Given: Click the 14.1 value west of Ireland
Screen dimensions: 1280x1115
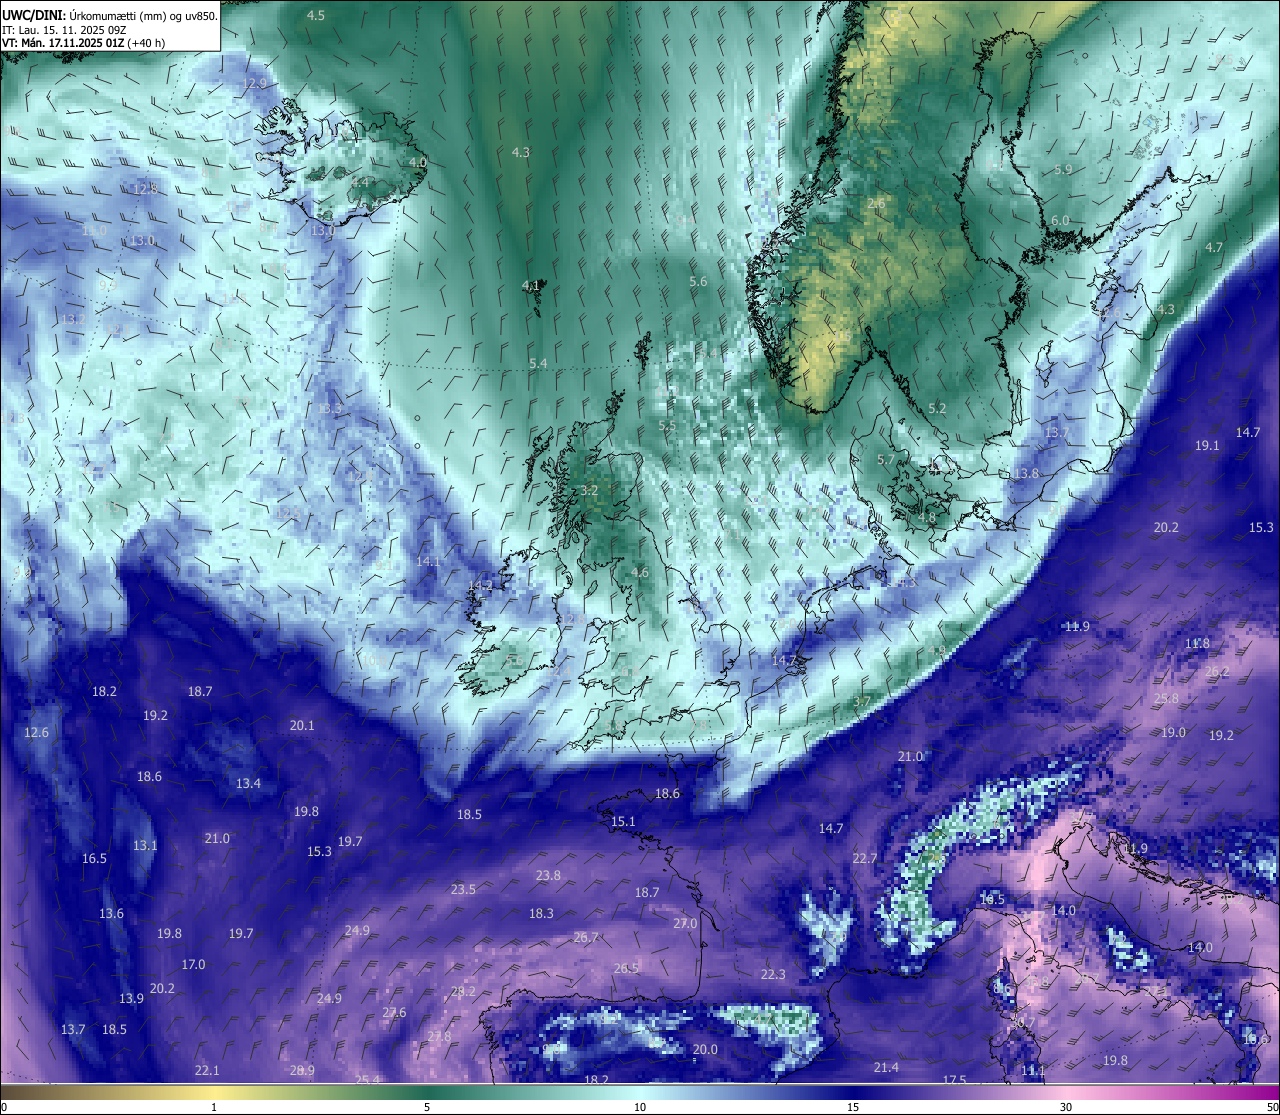Looking at the screenshot, I should [428, 562].
